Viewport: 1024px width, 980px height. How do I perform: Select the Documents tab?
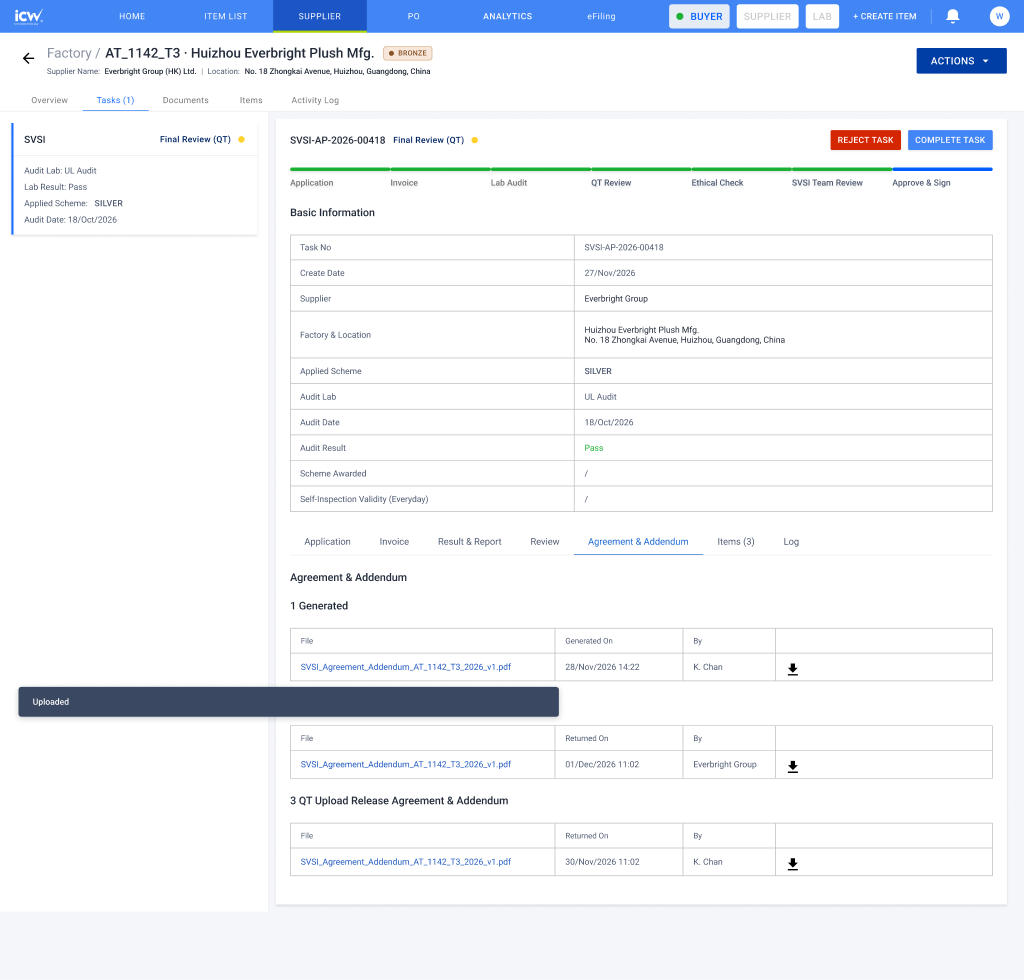[x=185, y=100]
